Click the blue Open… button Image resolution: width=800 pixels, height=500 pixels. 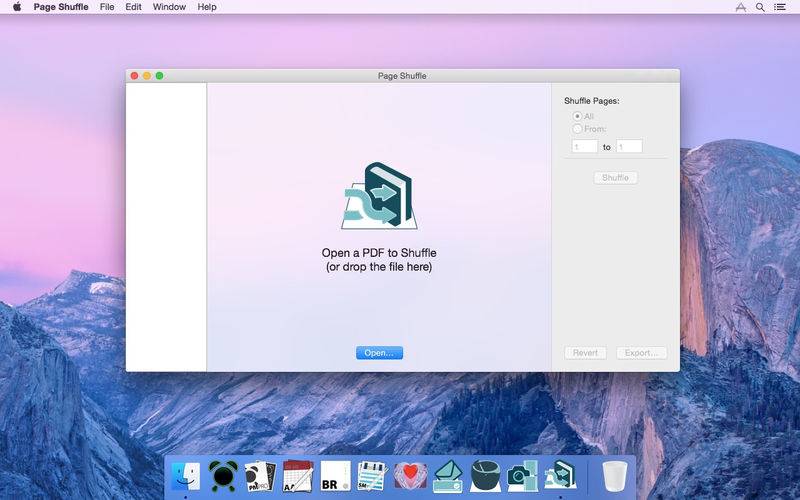coord(379,353)
